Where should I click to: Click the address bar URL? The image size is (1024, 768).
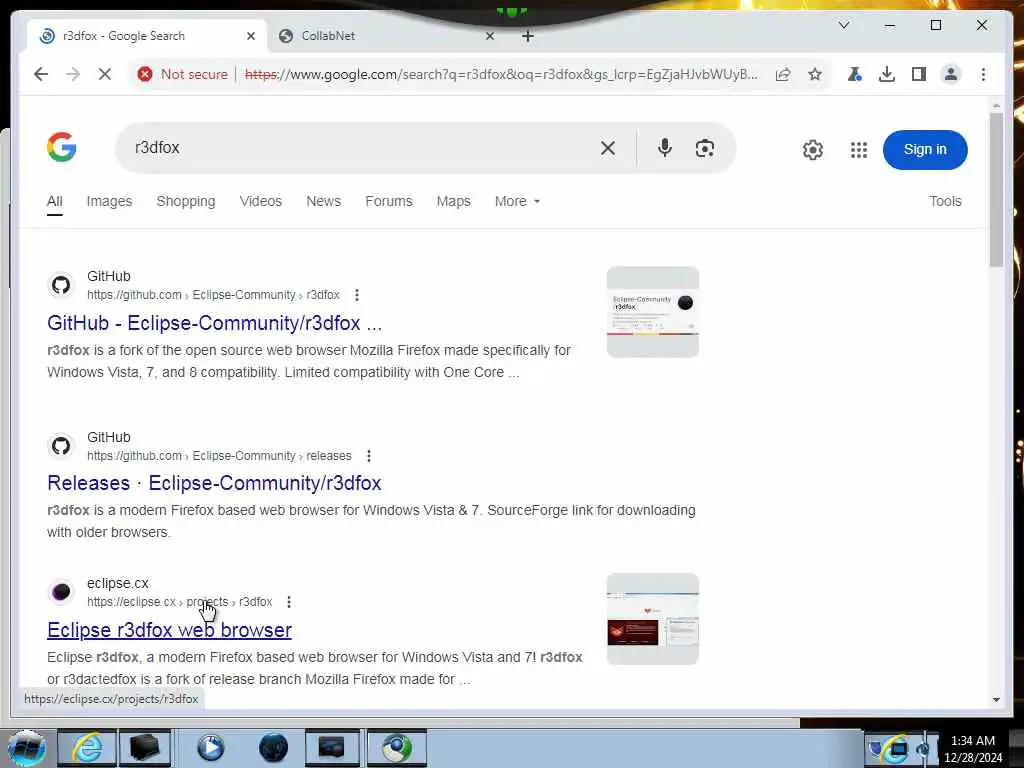(502, 74)
